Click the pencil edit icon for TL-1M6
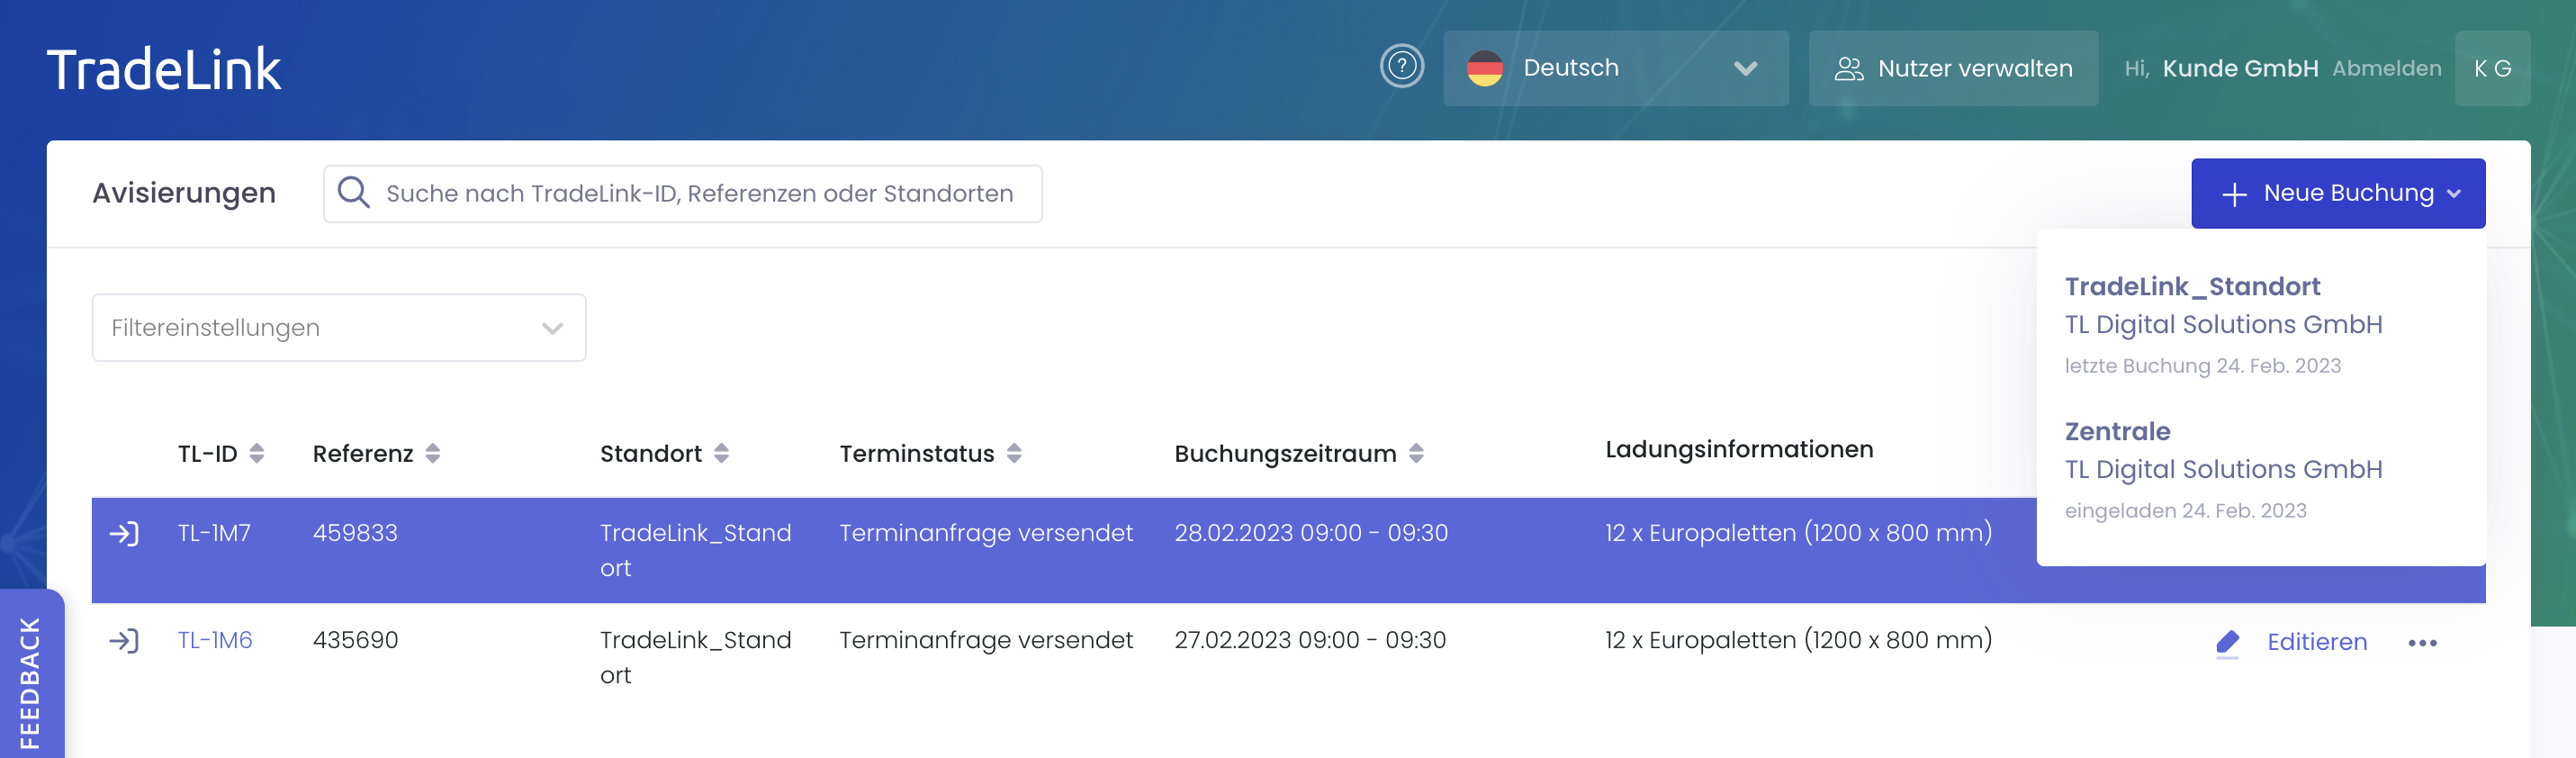The width and height of the screenshot is (2576, 758). click(2227, 642)
